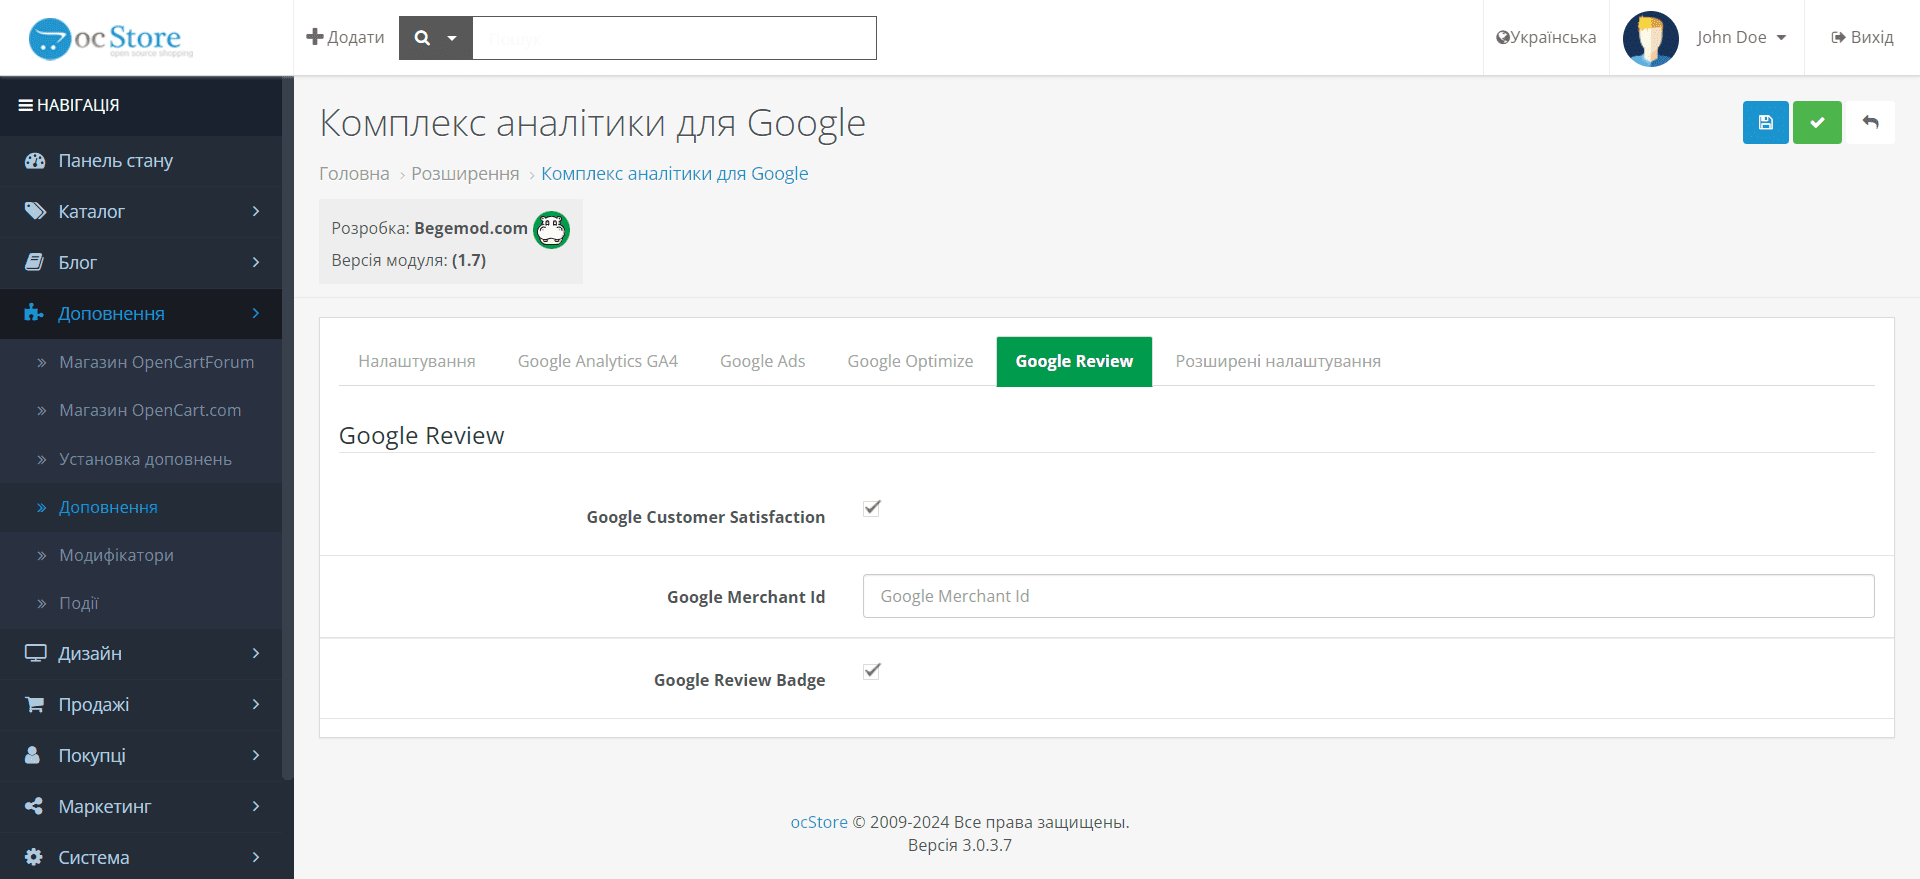Open Розширені налаштування tab
Image resolution: width=1920 pixels, height=879 pixels.
pyautogui.click(x=1278, y=361)
